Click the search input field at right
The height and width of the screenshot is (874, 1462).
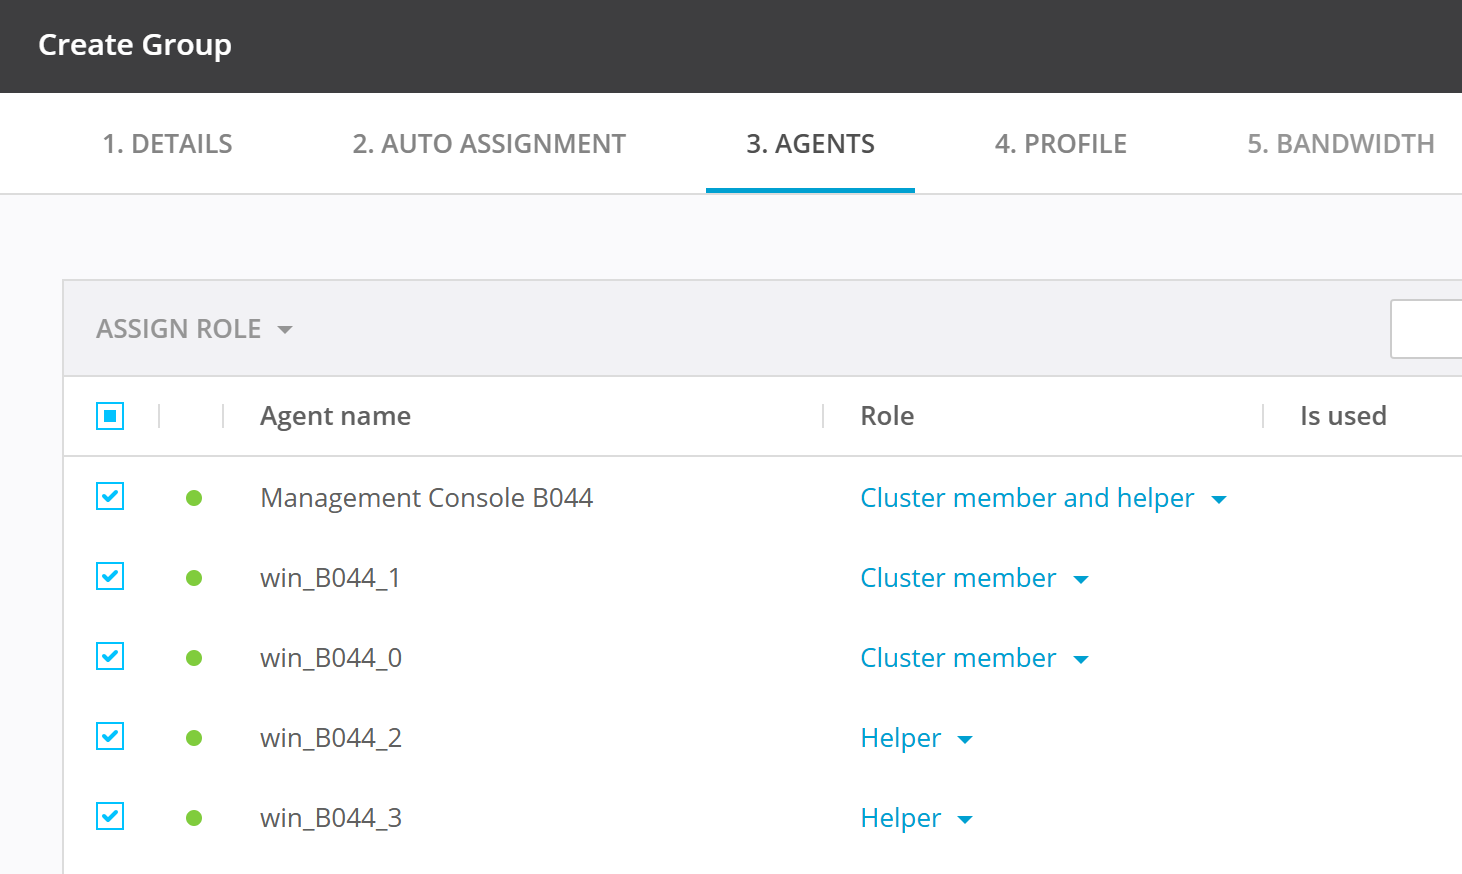tap(1427, 329)
